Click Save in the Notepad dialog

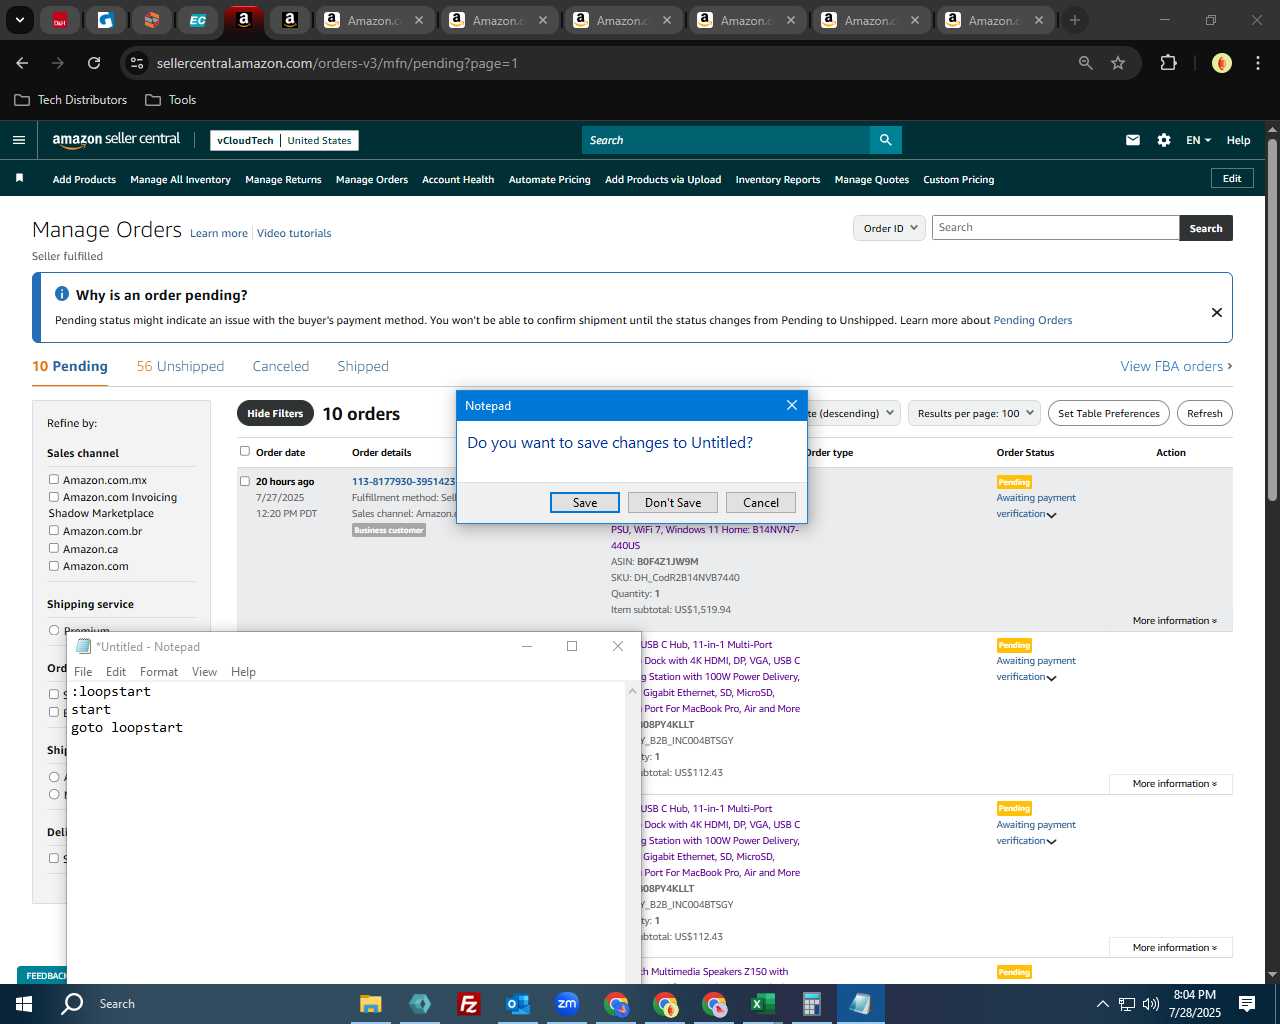(x=585, y=503)
